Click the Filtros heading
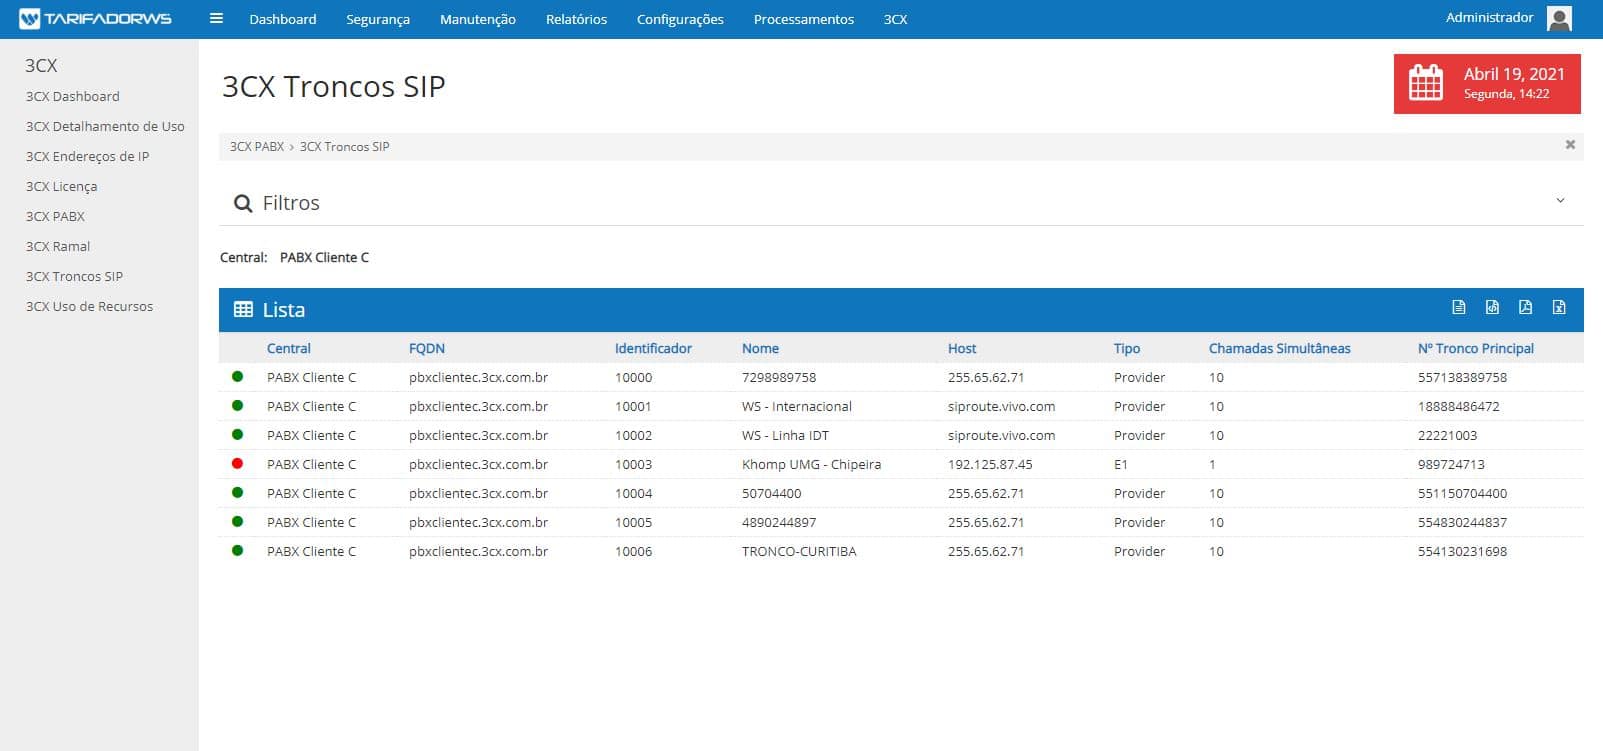Viewport: 1603px width, 751px height. [291, 203]
